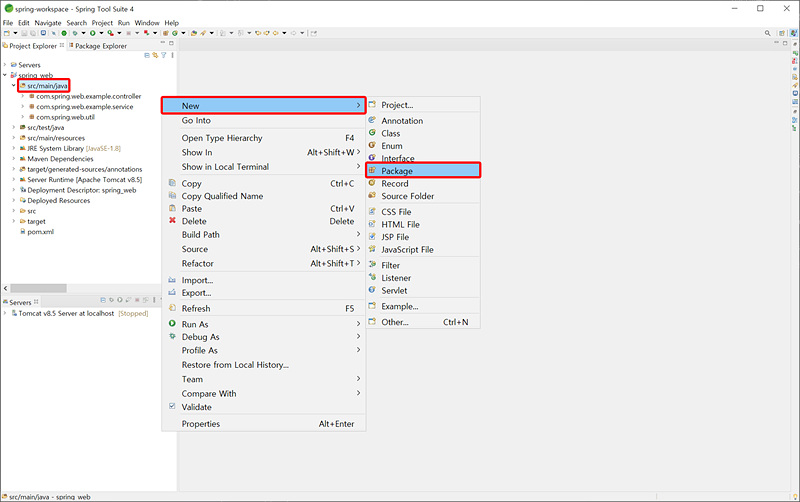Open the Window menu
This screenshot has width=800, height=502.
(147, 23)
